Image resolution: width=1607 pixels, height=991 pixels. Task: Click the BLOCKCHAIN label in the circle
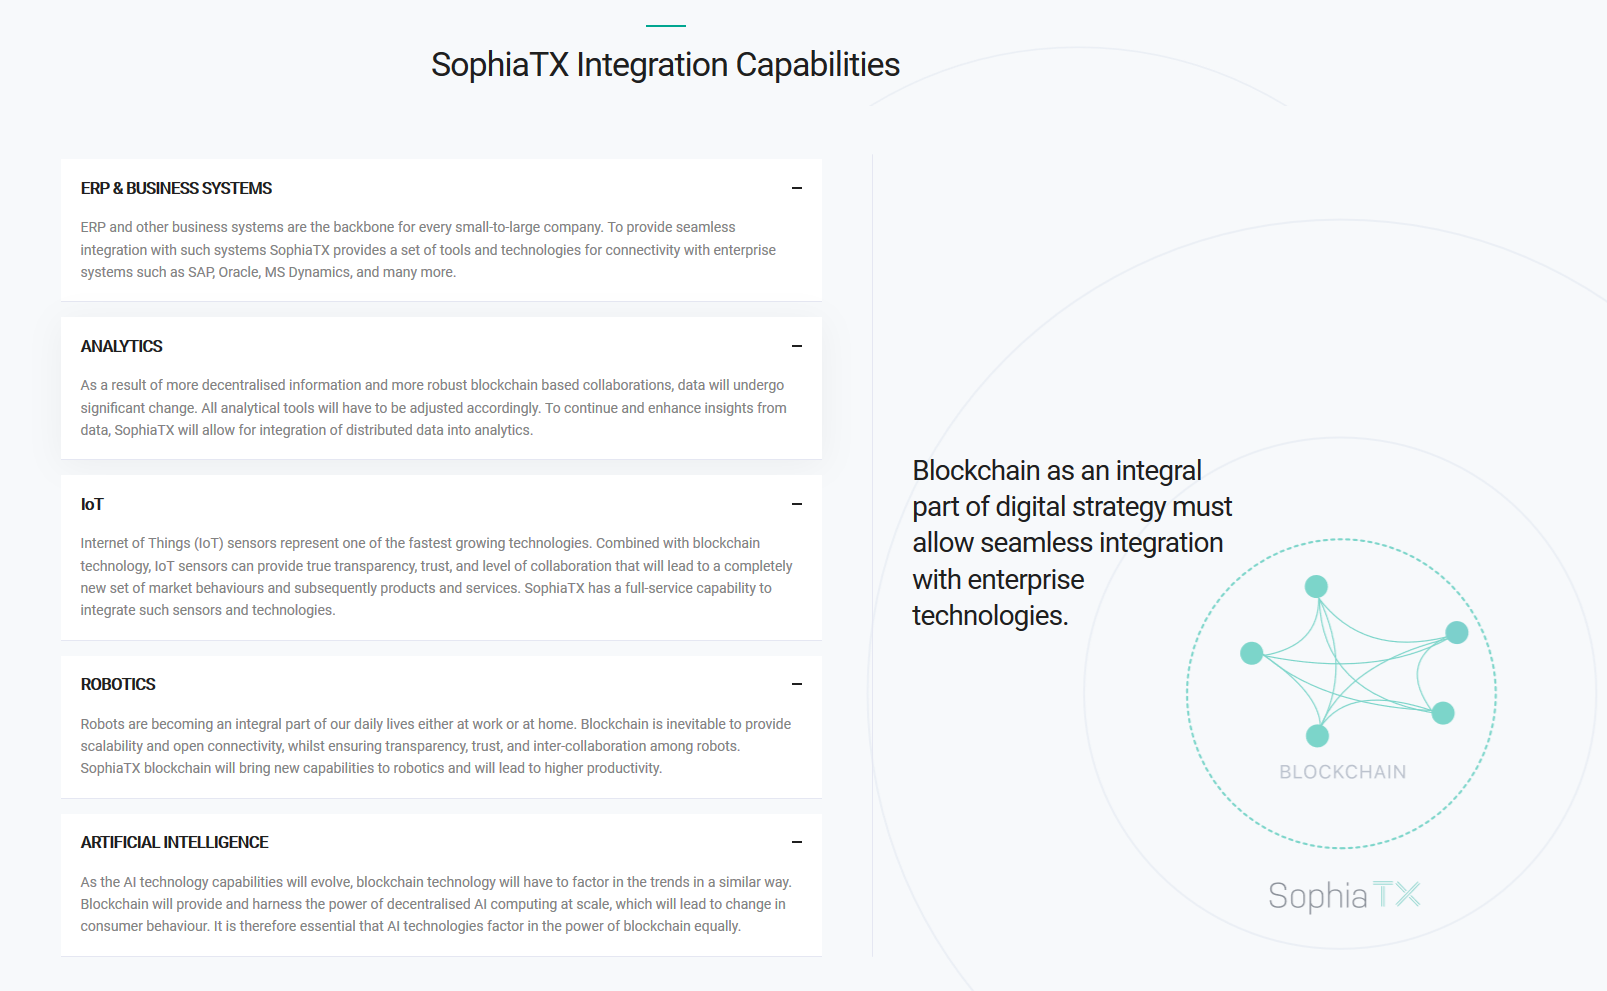(1342, 772)
